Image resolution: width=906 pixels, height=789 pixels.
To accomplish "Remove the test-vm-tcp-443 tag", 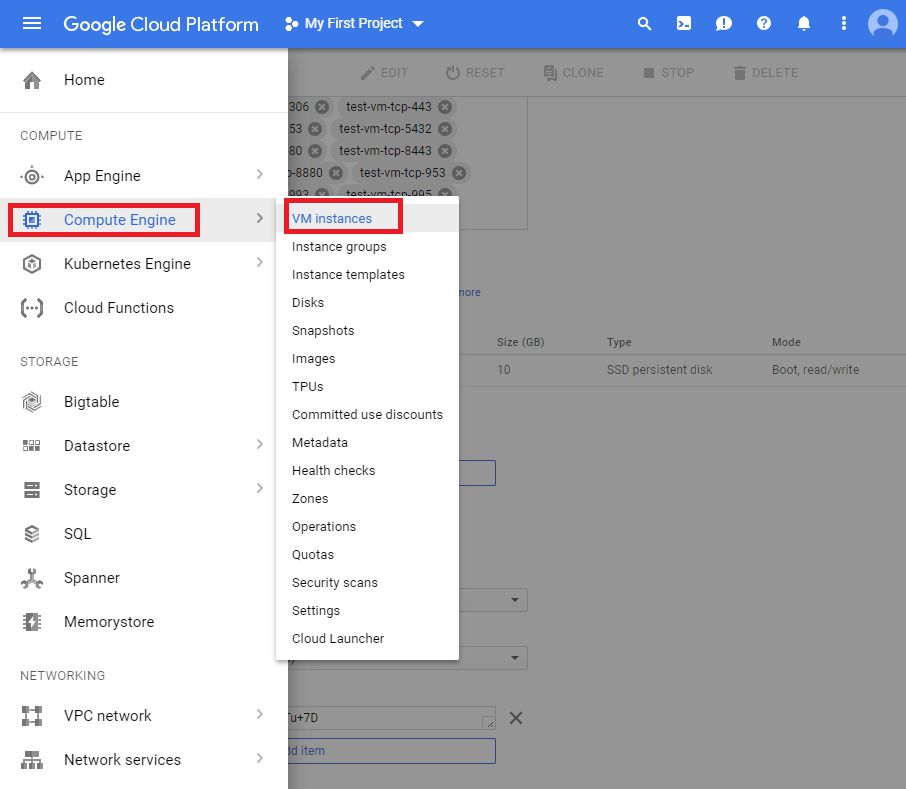I will coord(445,107).
